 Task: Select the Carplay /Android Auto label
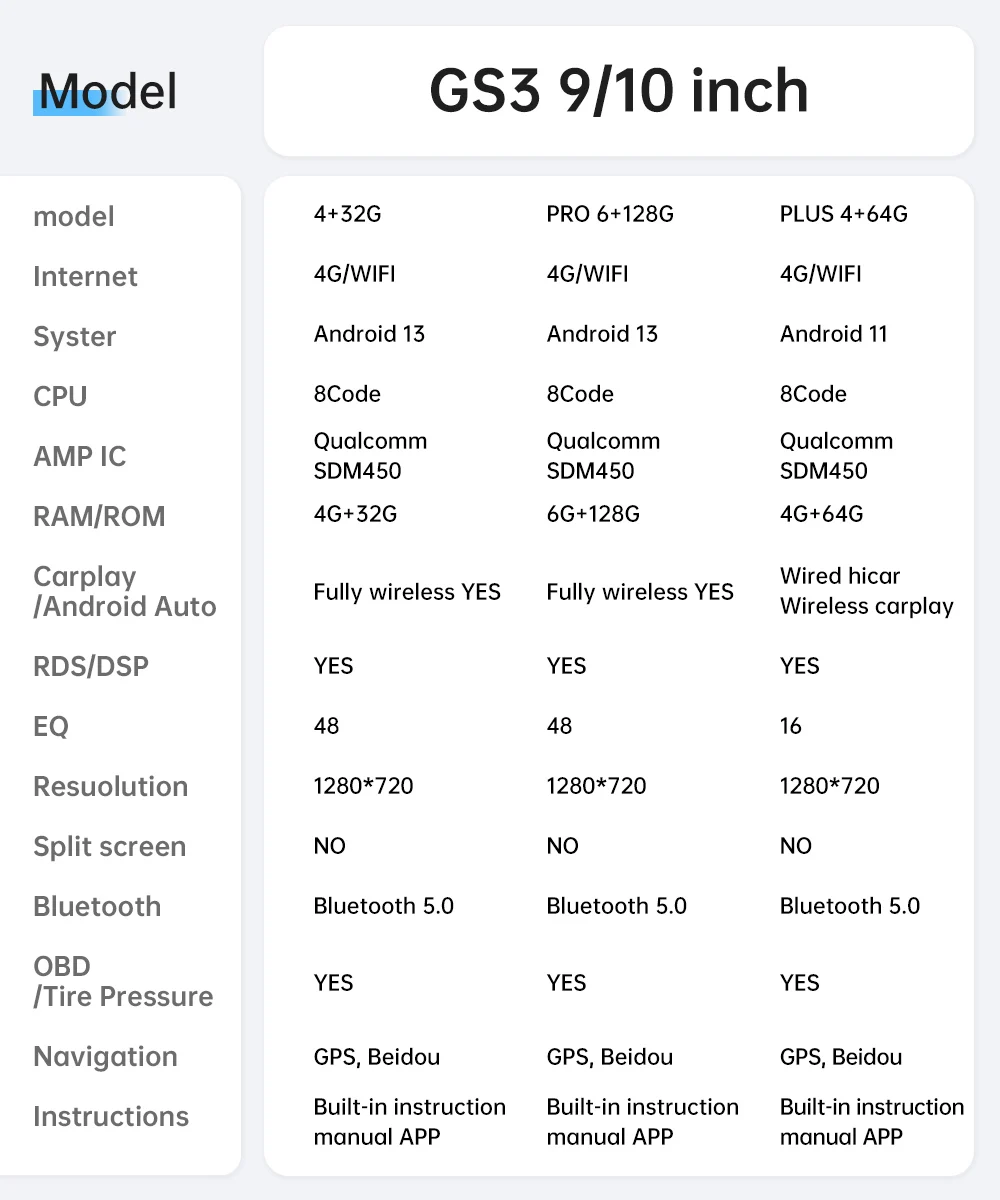click(x=124, y=591)
